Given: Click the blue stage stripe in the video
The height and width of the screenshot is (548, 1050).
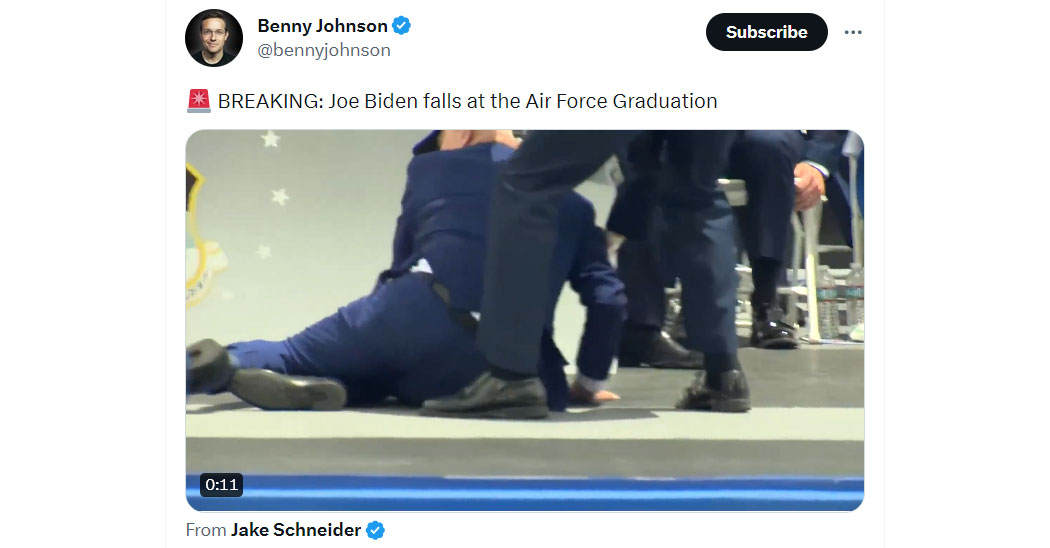Looking at the screenshot, I should 525,492.
